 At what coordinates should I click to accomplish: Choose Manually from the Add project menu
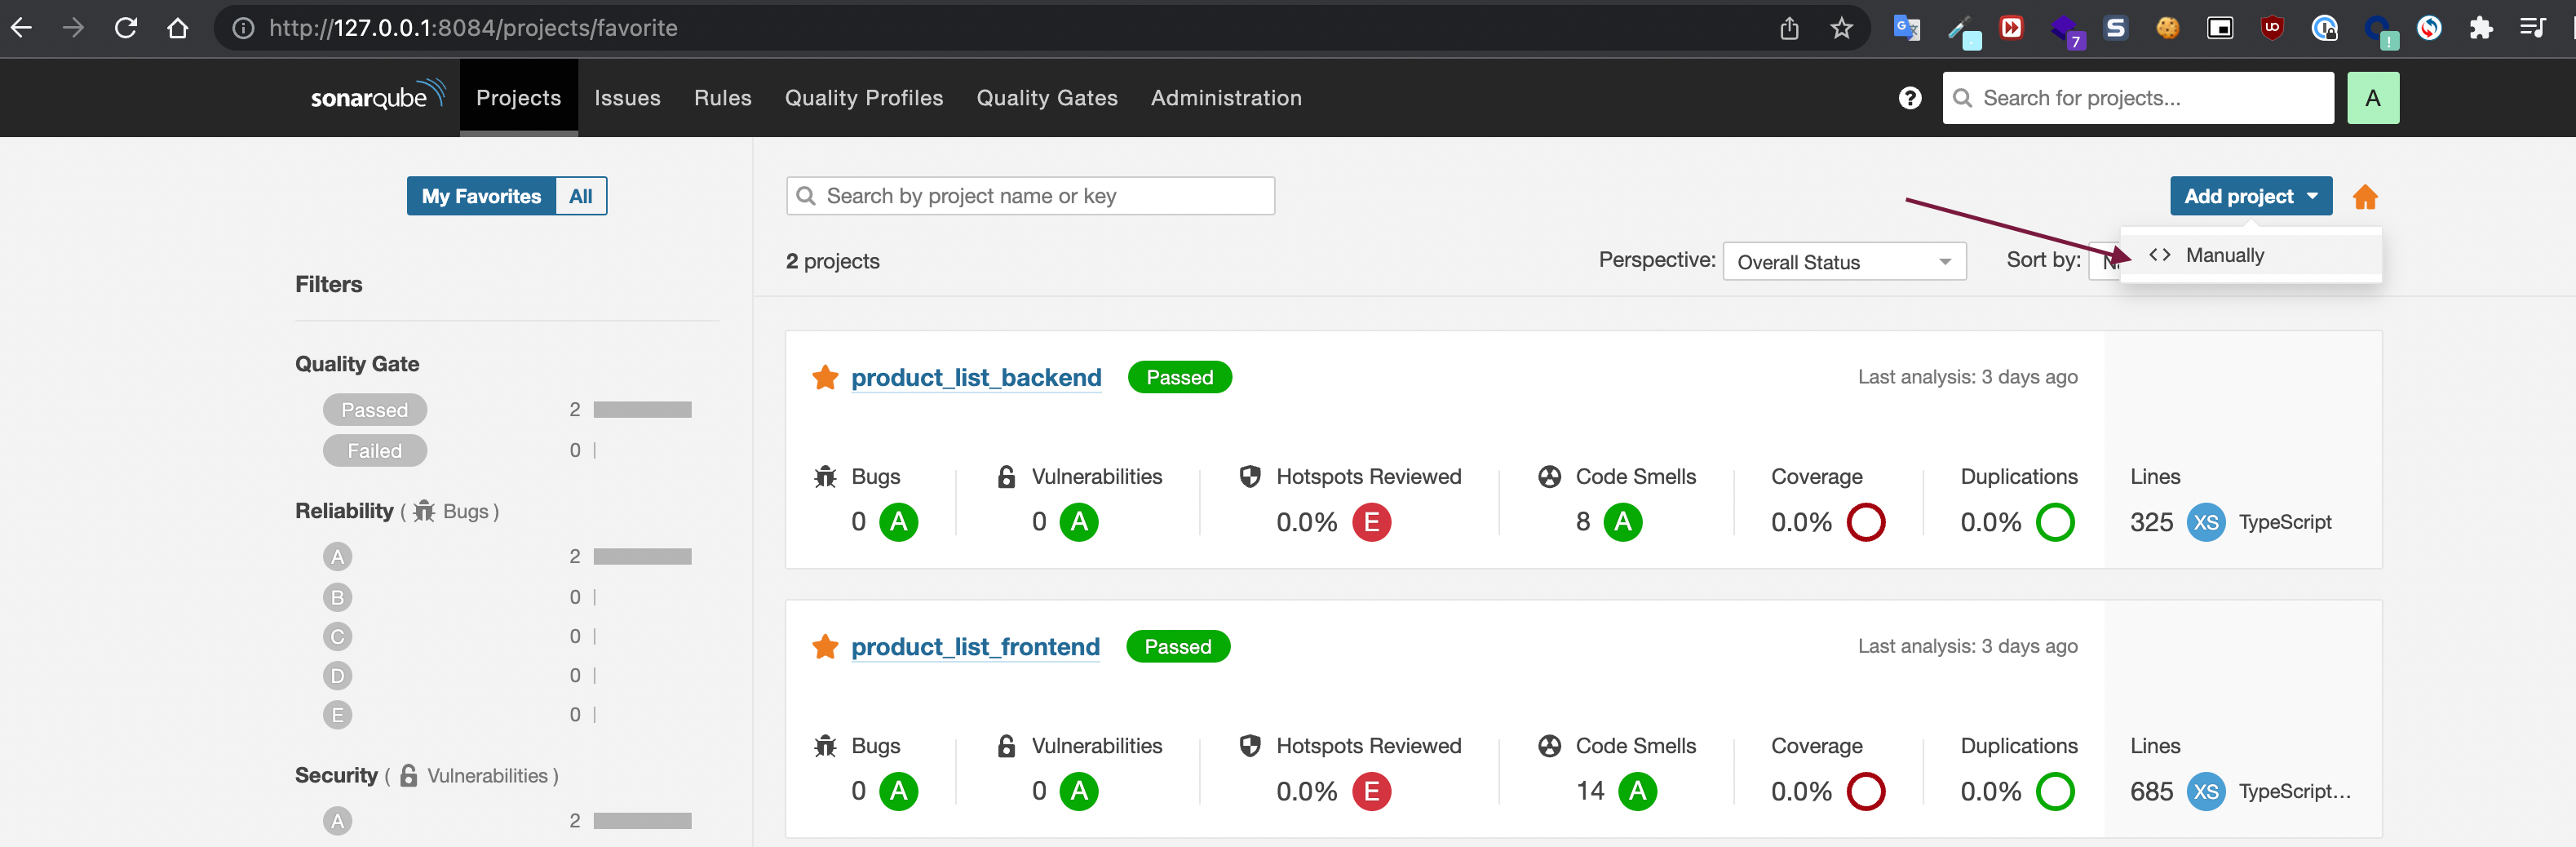point(2224,255)
